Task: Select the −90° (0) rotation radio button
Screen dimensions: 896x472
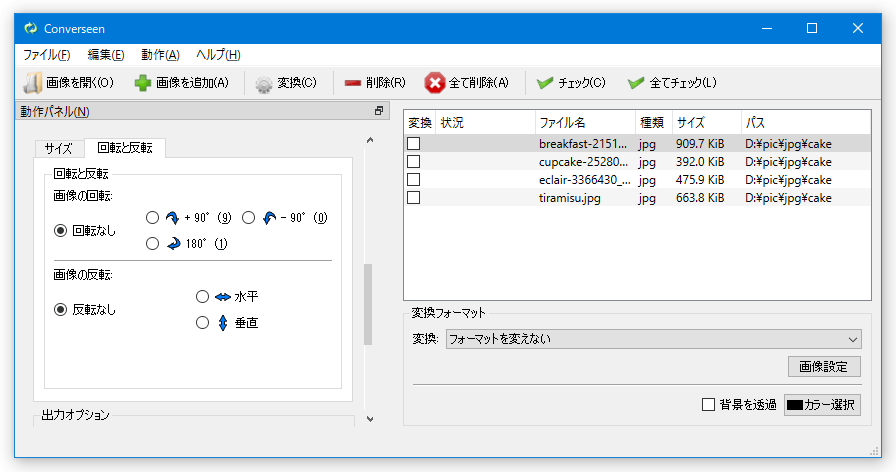Action: pos(248,218)
